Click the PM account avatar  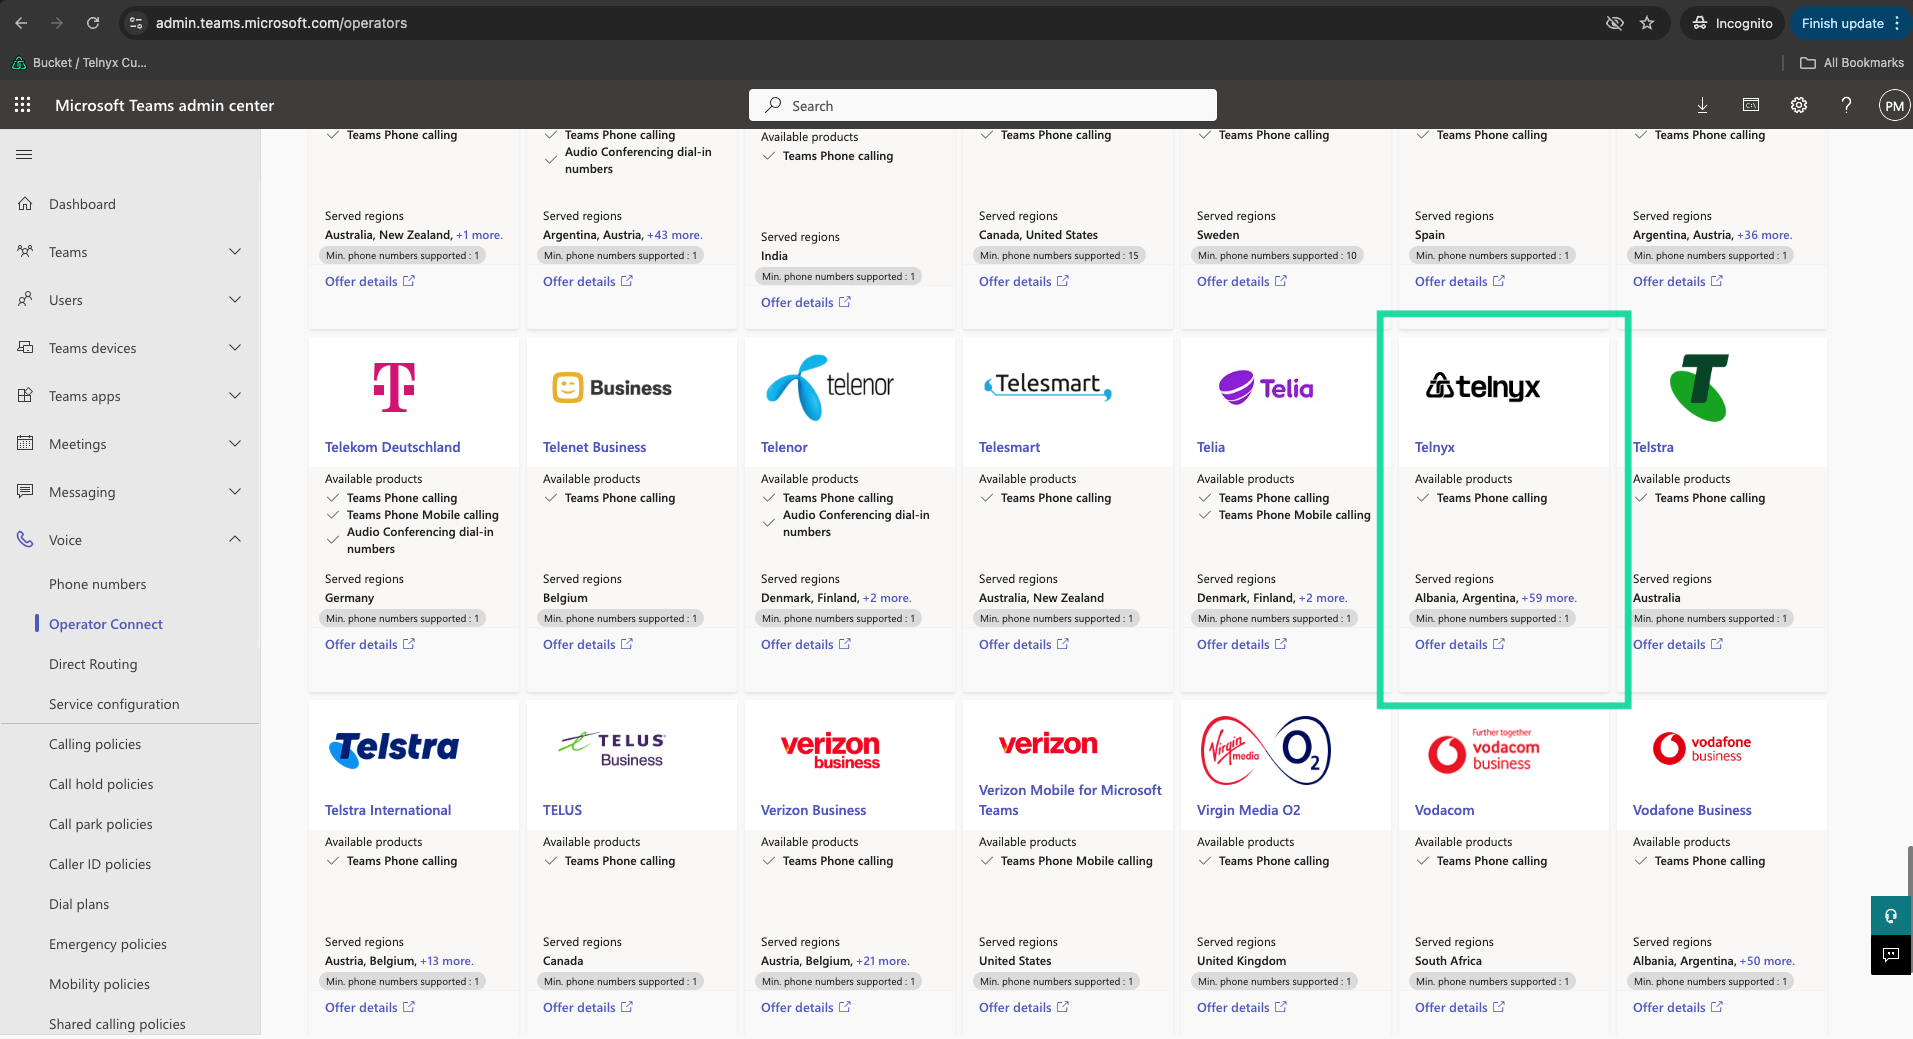[1894, 105]
